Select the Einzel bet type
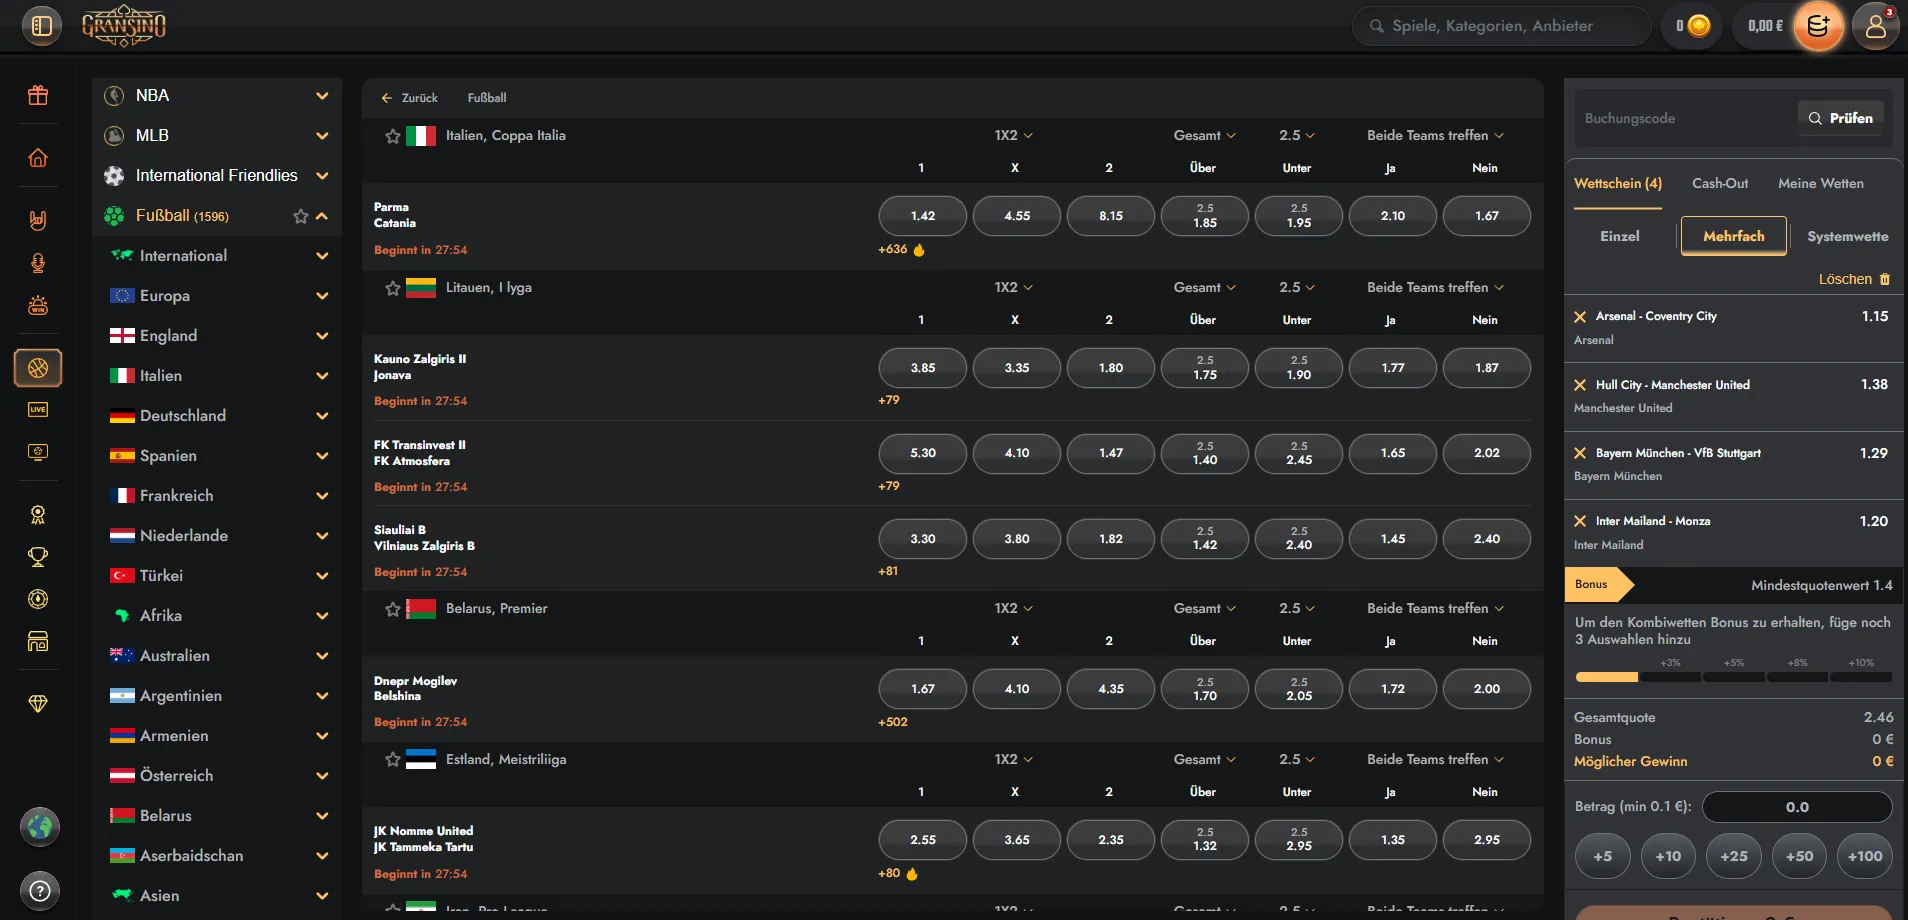The width and height of the screenshot is (1908, 920). point(1620,236)
